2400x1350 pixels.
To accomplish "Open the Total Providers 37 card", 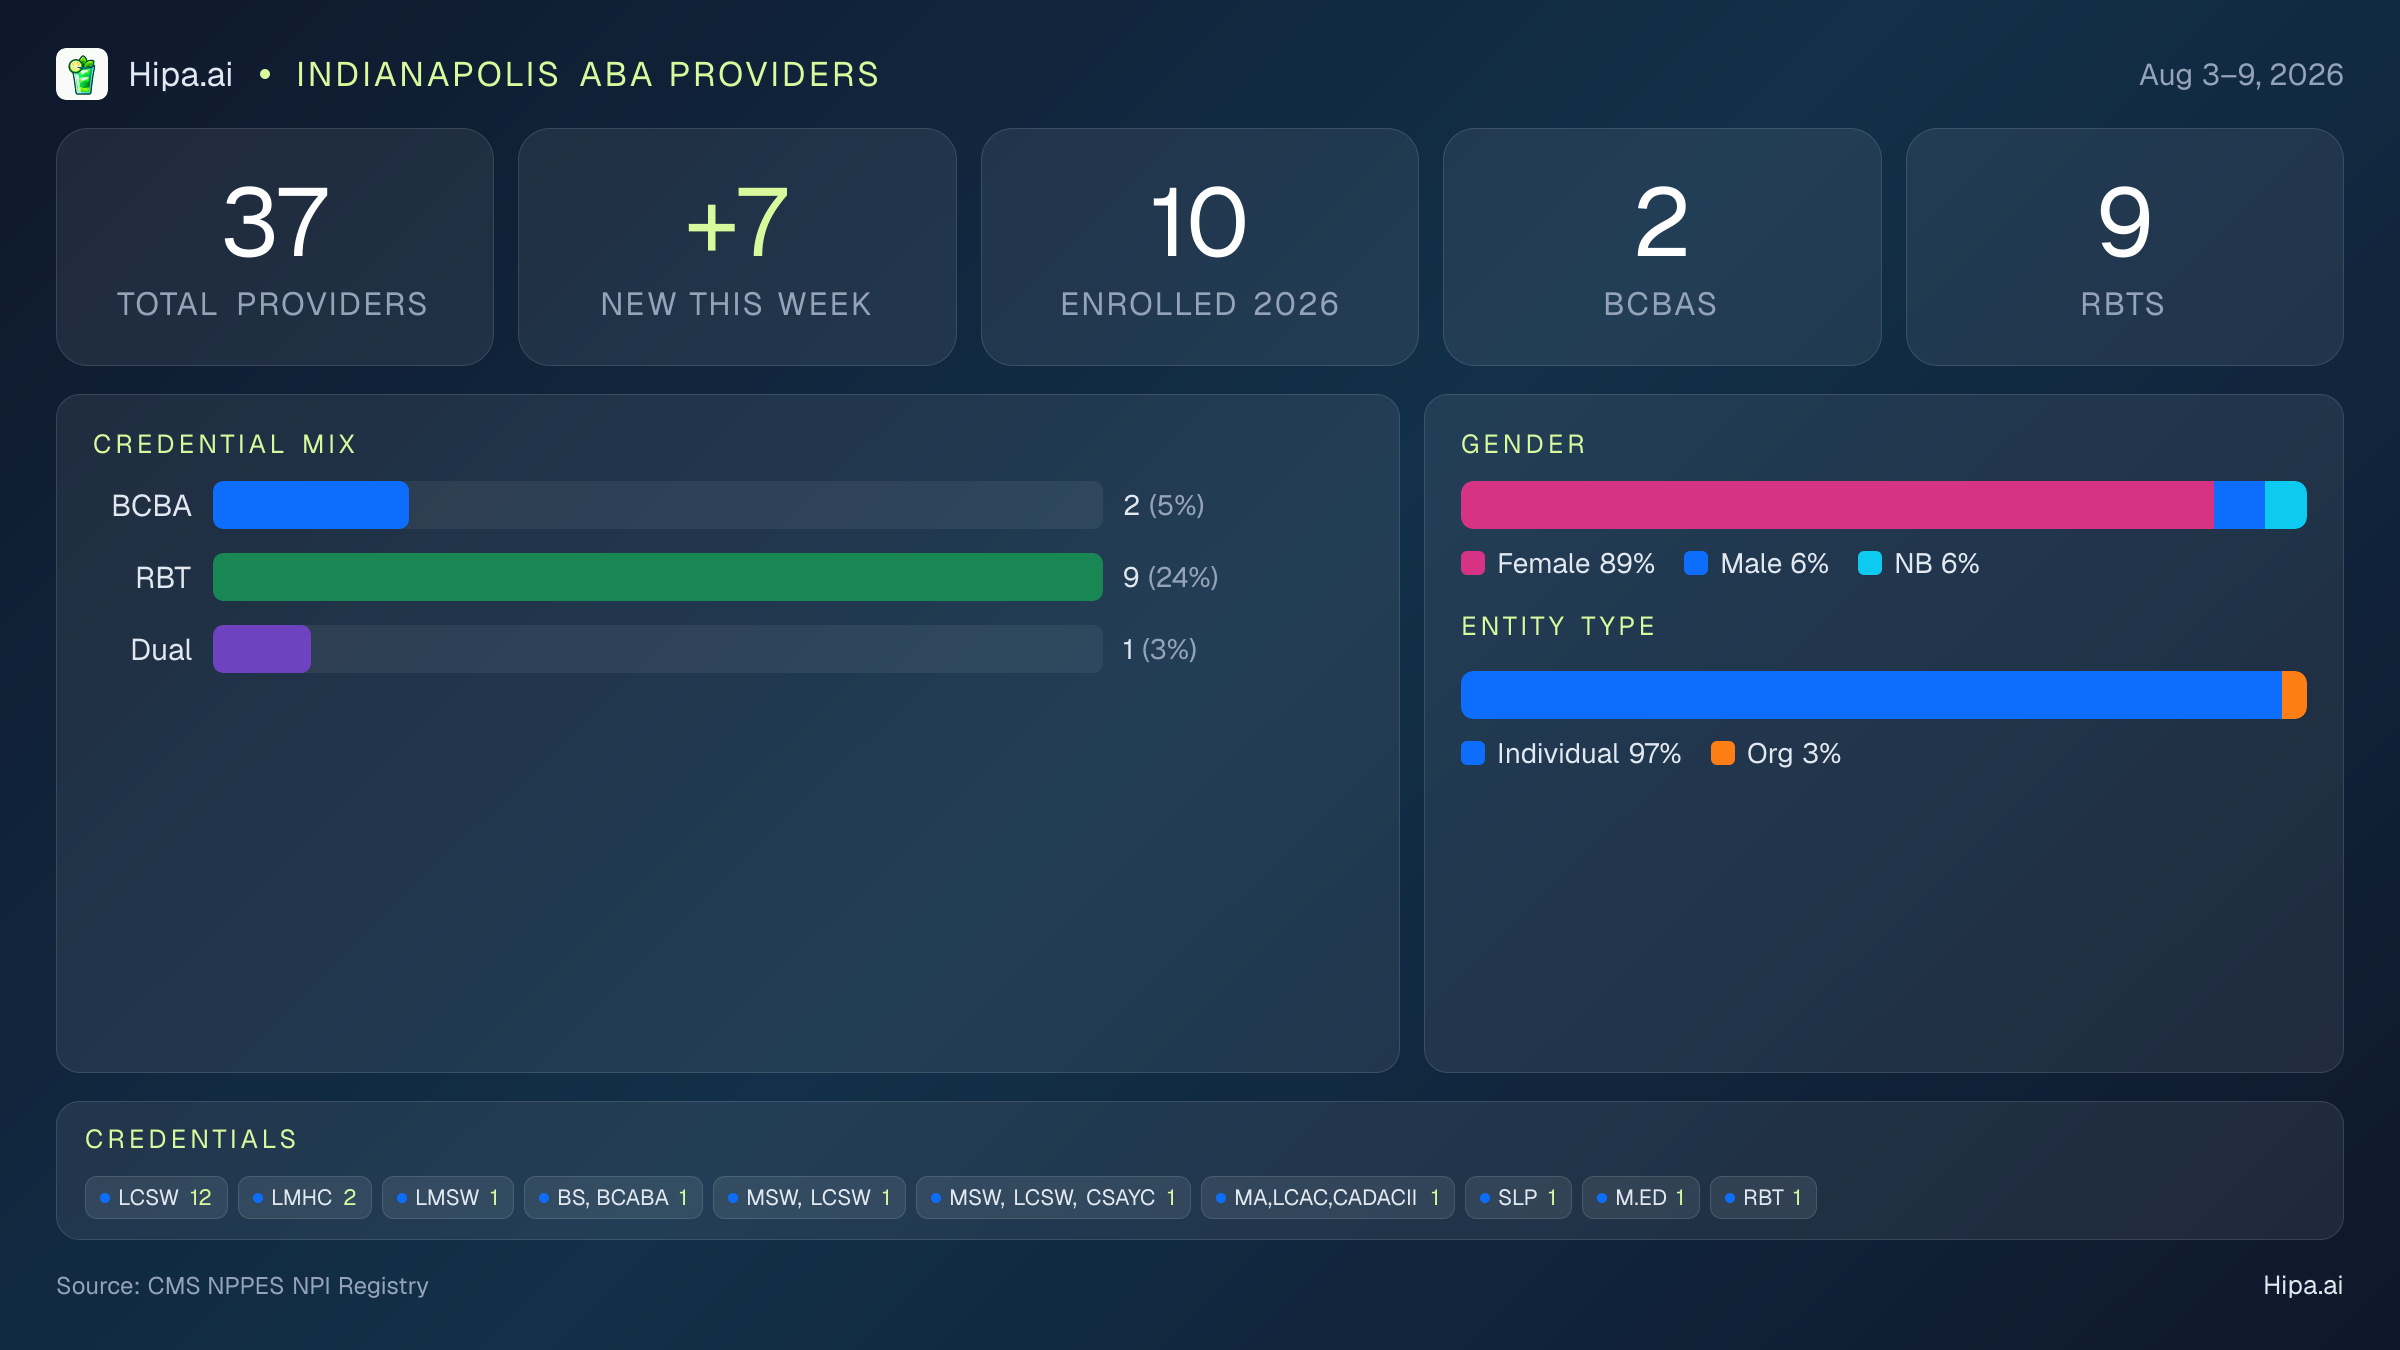I will (x=275, y=247).
